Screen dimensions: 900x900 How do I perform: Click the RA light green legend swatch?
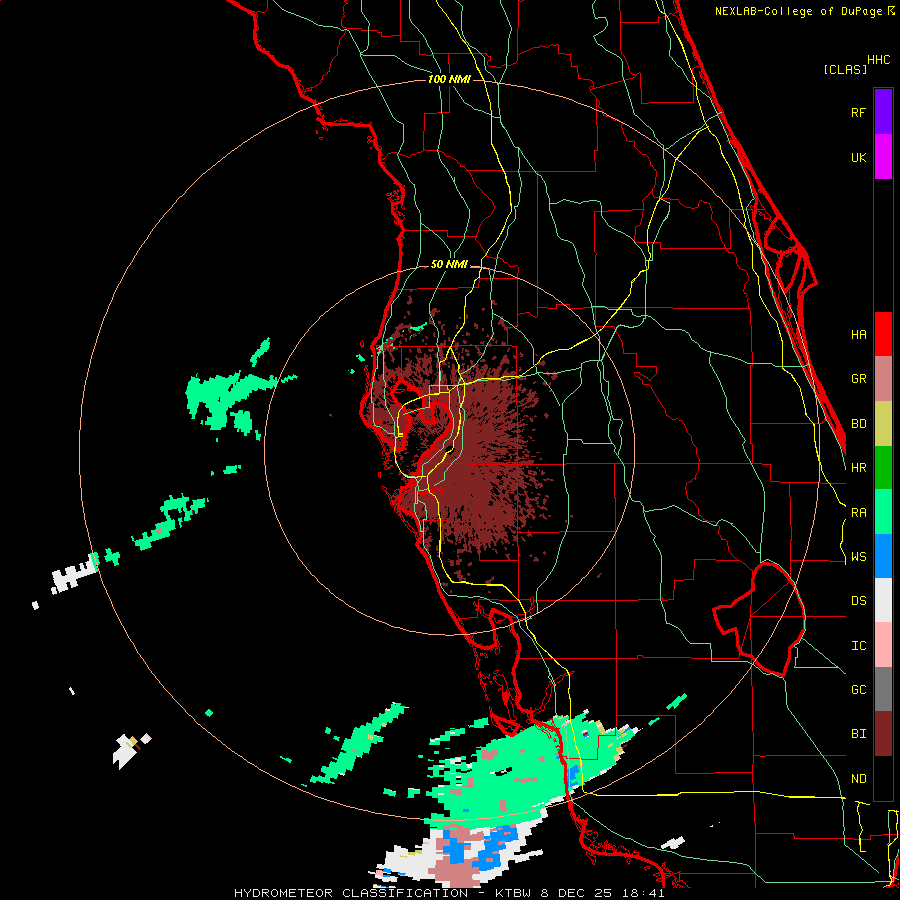click(x=883, y=512)
